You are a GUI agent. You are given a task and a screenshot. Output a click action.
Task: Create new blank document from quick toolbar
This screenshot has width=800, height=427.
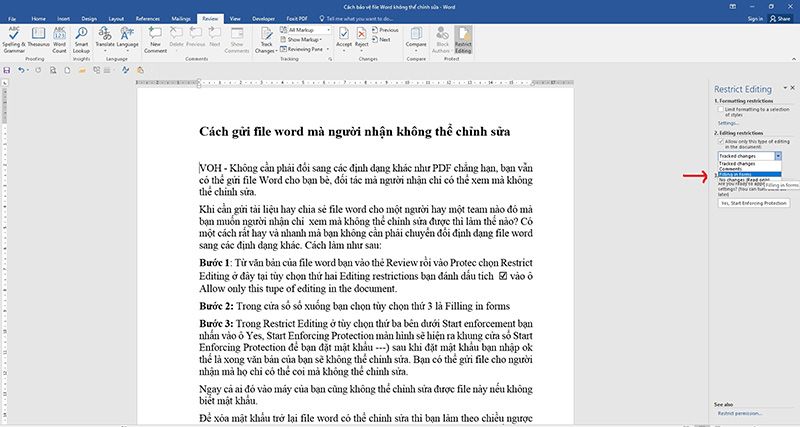(x=67, y=70)
